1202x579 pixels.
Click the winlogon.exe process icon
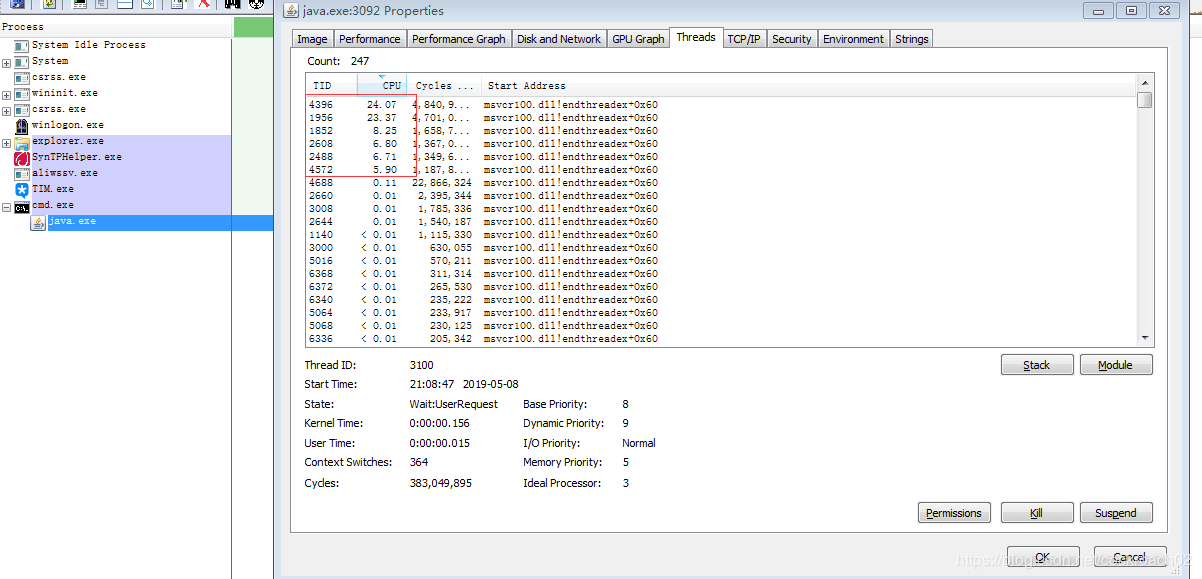click(22, 124)
